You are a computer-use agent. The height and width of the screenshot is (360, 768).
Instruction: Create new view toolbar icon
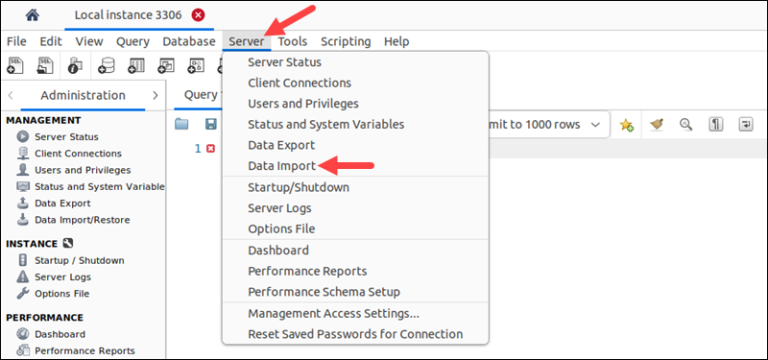pyautogui.click(x=166, y=66)
